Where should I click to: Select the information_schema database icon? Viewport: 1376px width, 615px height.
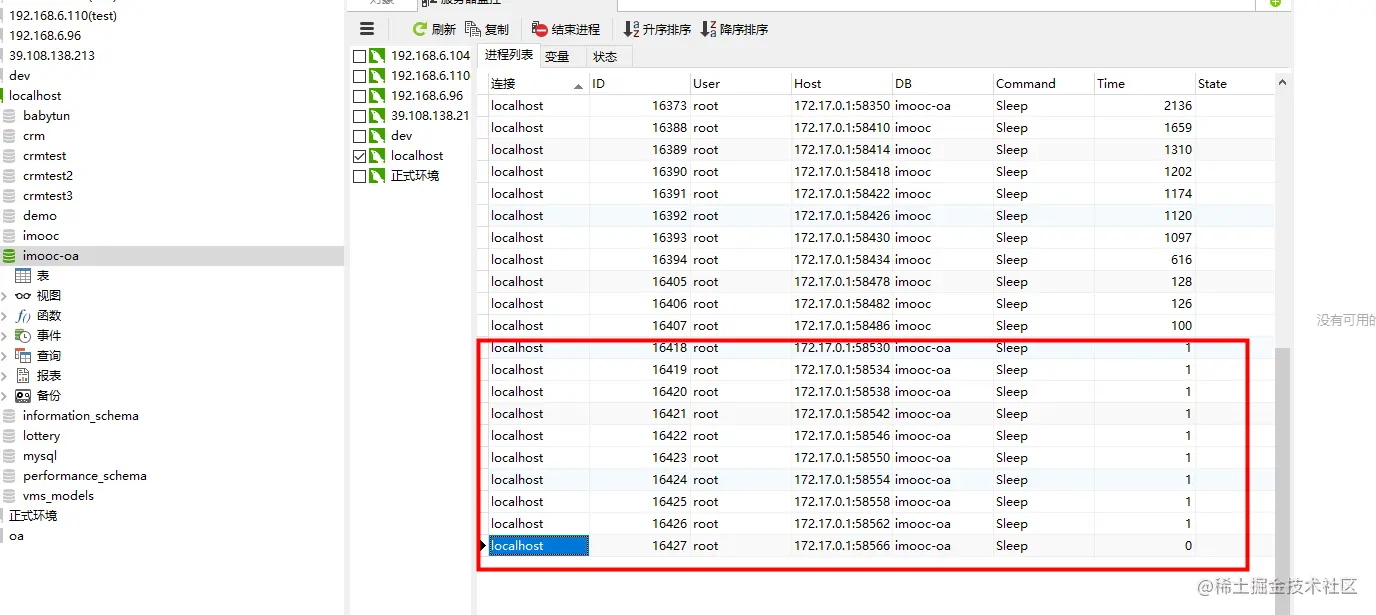point(10,416)
